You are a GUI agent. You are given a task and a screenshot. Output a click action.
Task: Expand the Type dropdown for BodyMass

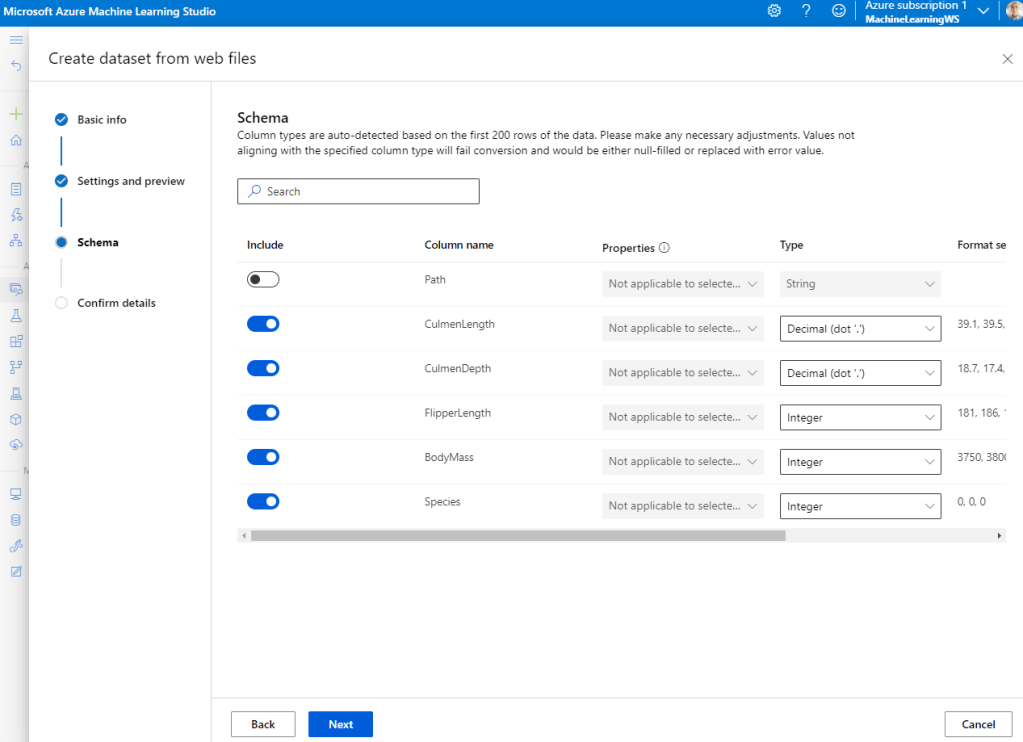[860, 462]
